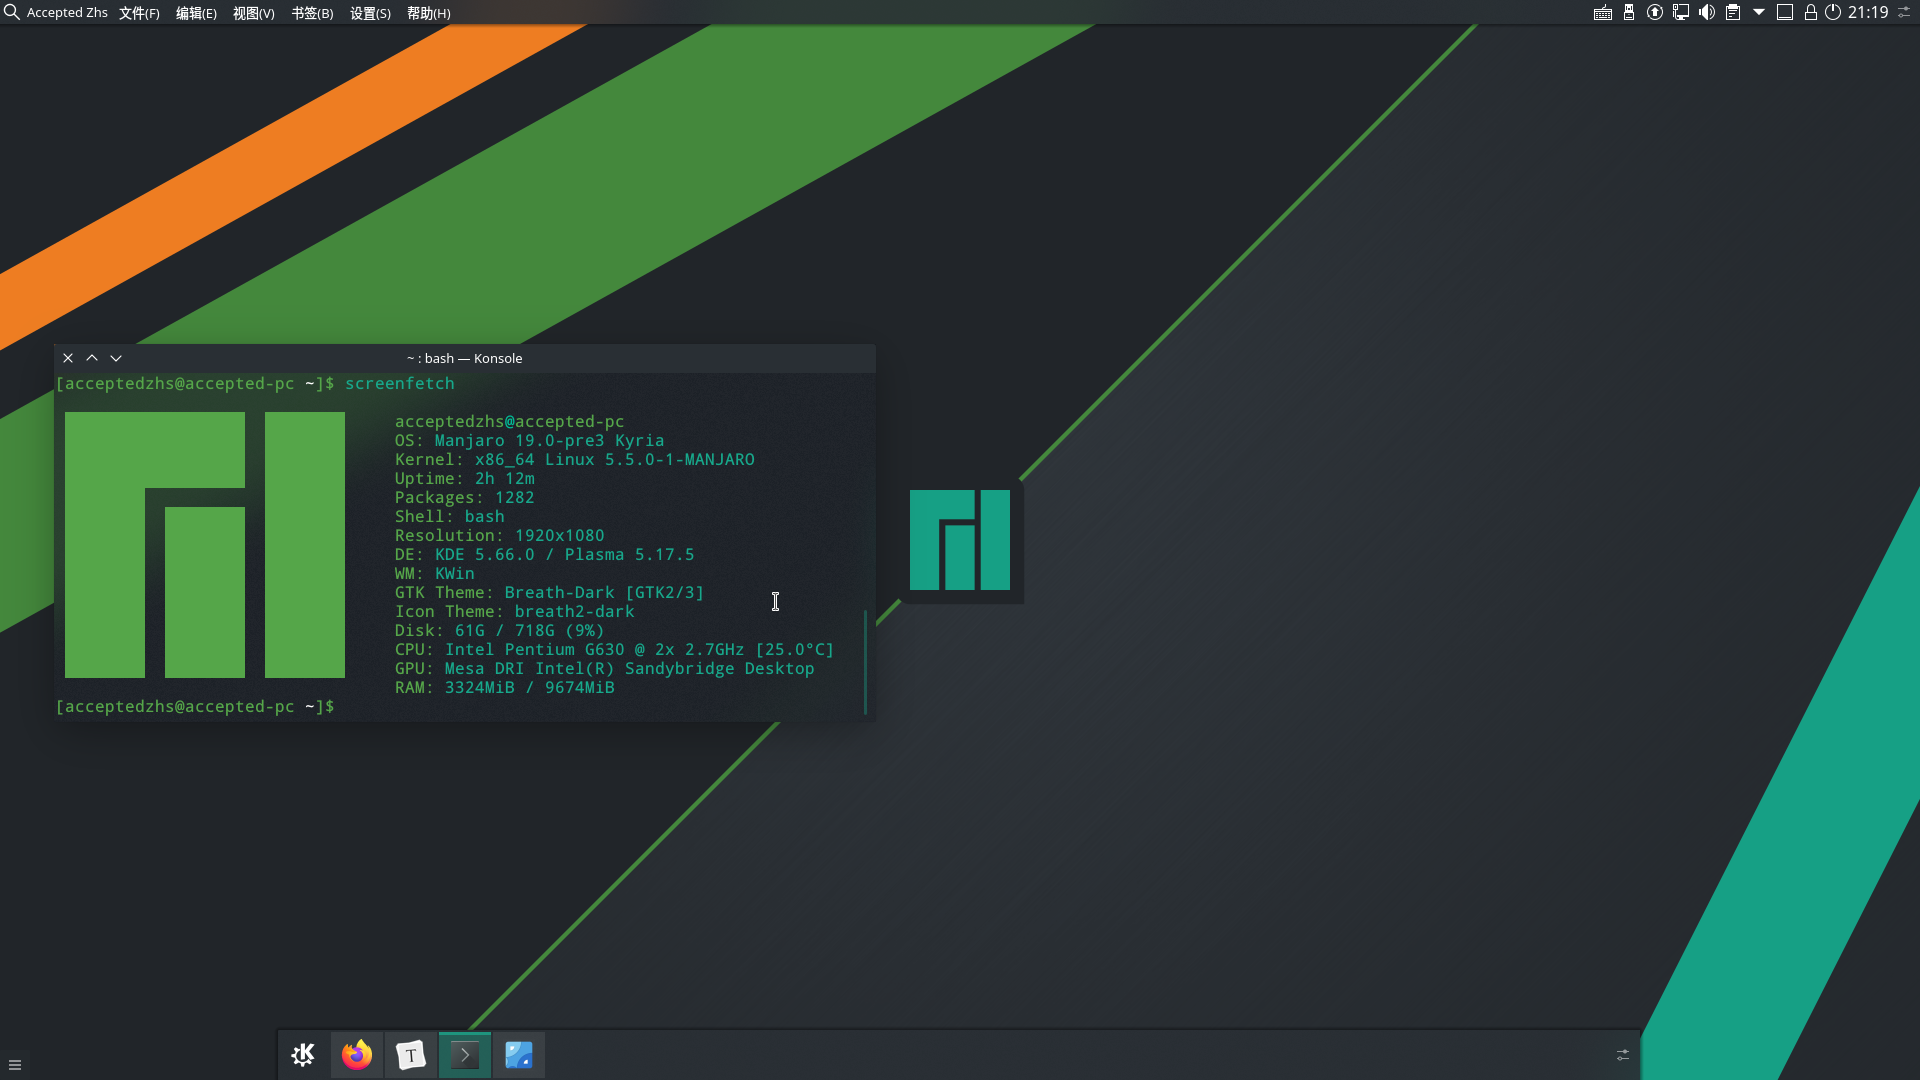This screenshot has height=1080, width=1920.
Task: Select the Konsole terminal taskbar icon
Action: 465,1055
